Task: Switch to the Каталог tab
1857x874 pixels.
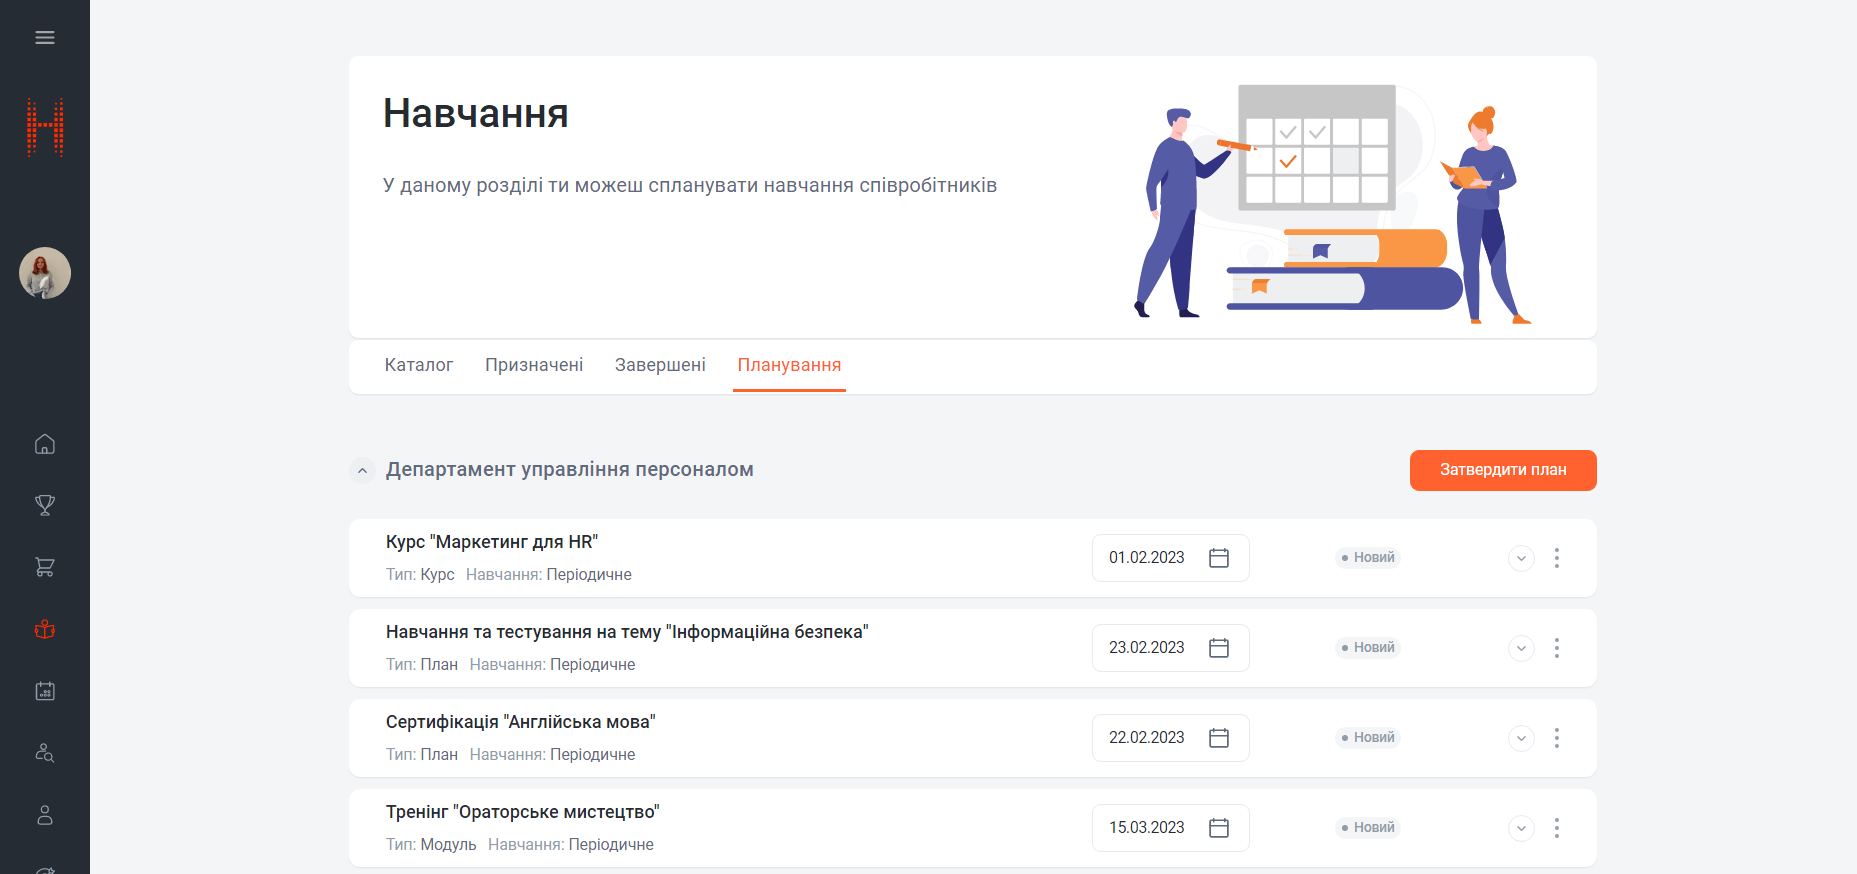Action: pyautogui.click(x=418, y=365)
